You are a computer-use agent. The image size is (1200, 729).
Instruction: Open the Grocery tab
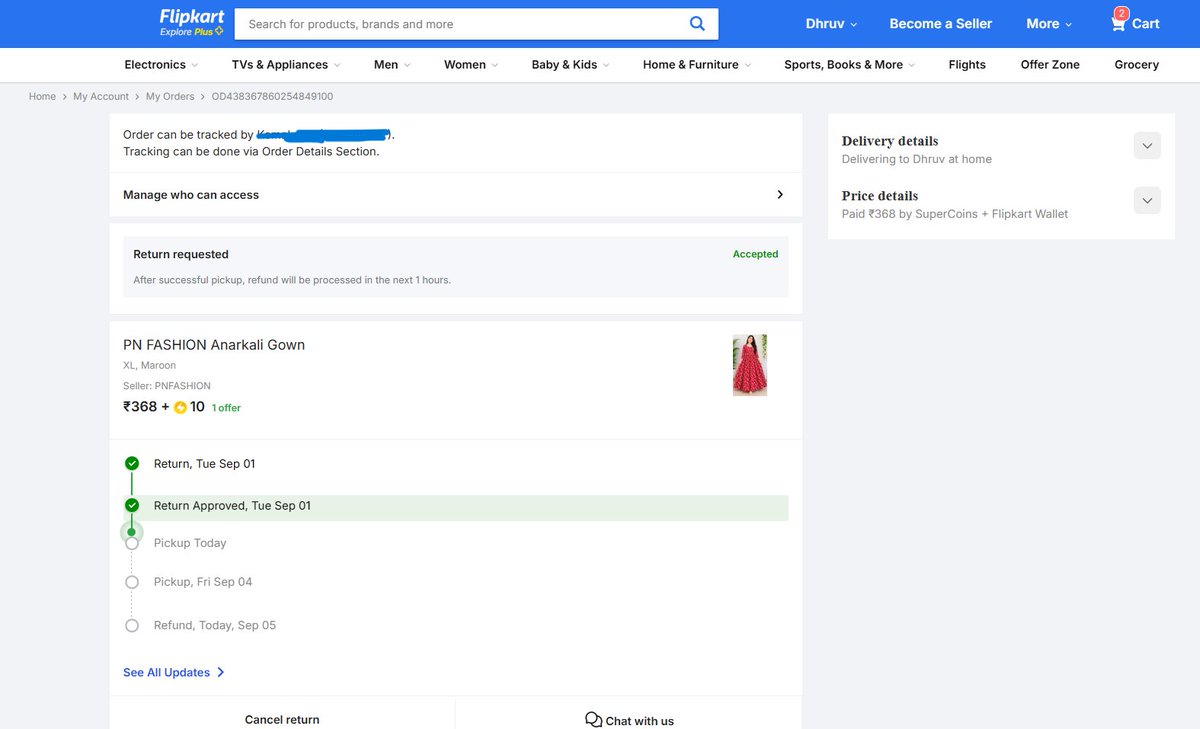tap(1137, 65)
